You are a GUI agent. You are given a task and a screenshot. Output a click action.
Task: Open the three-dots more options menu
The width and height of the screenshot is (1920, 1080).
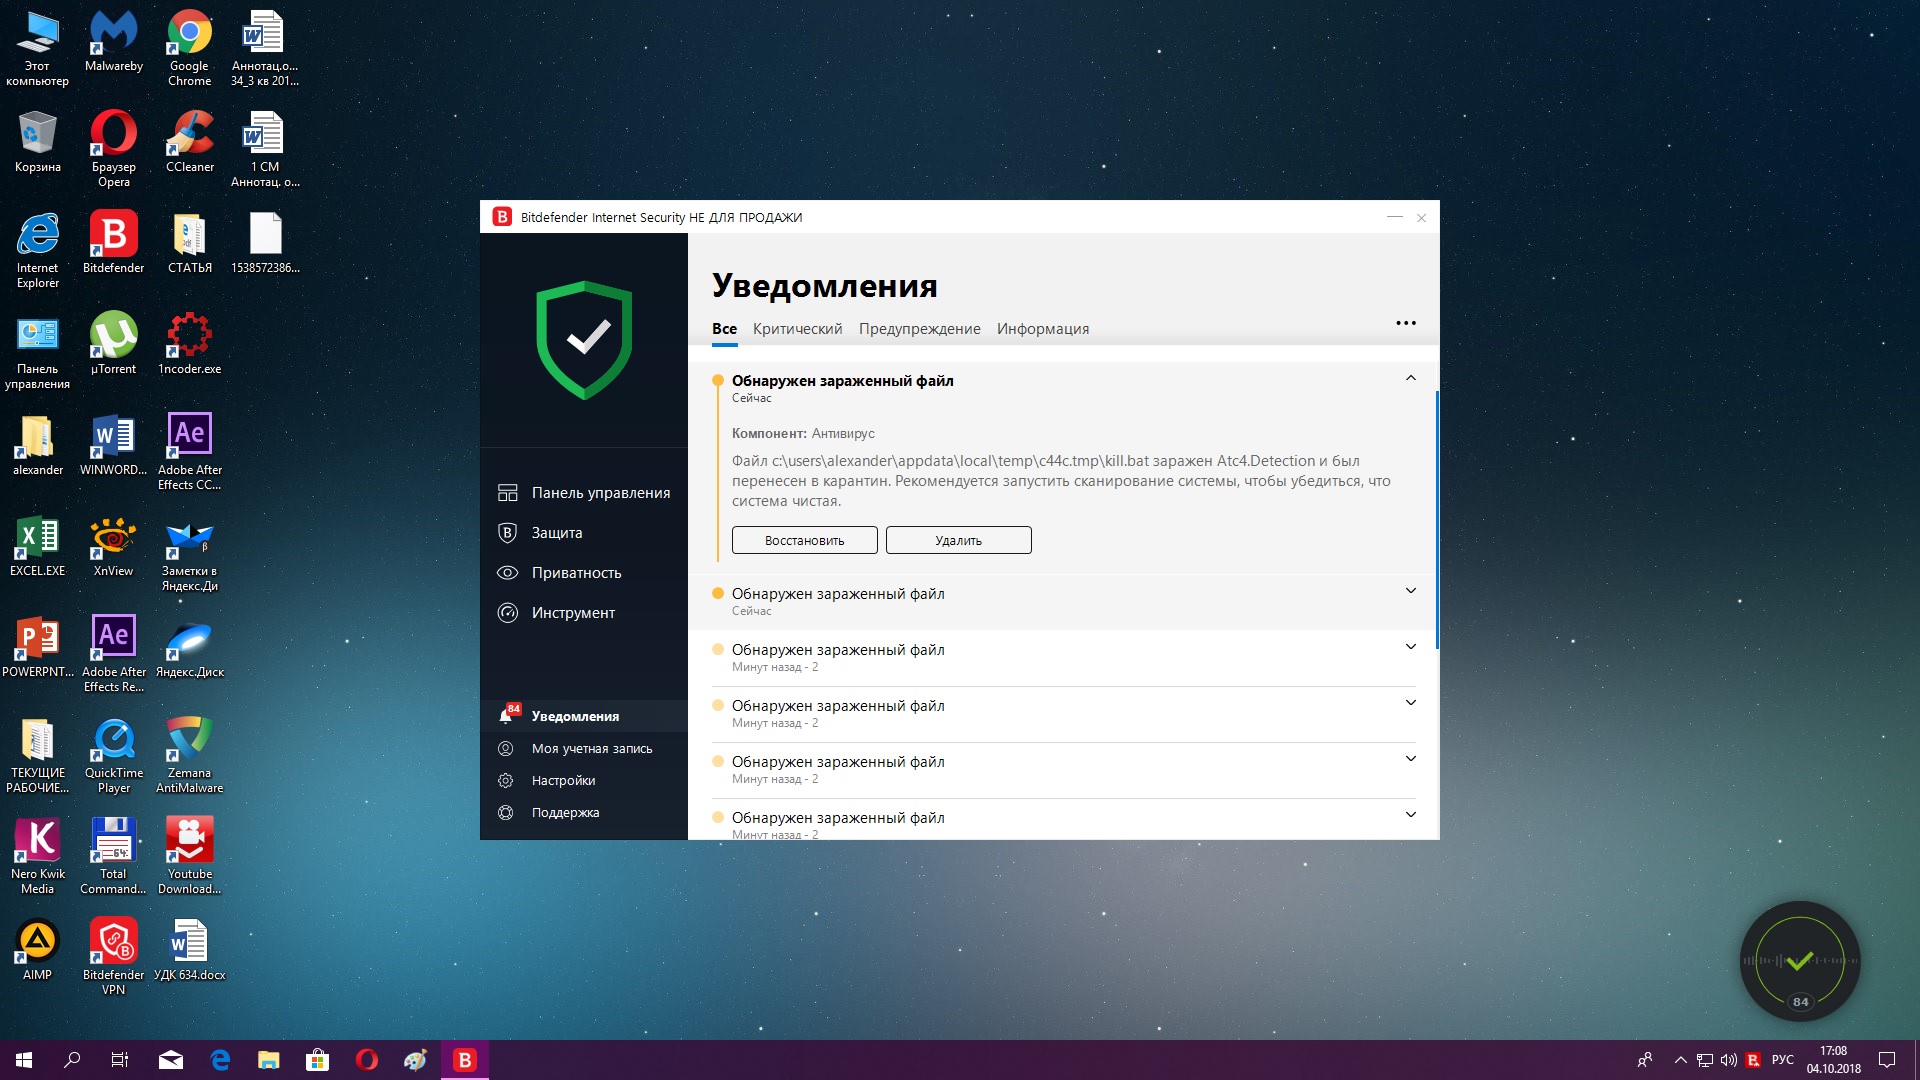pos(1405,323)
